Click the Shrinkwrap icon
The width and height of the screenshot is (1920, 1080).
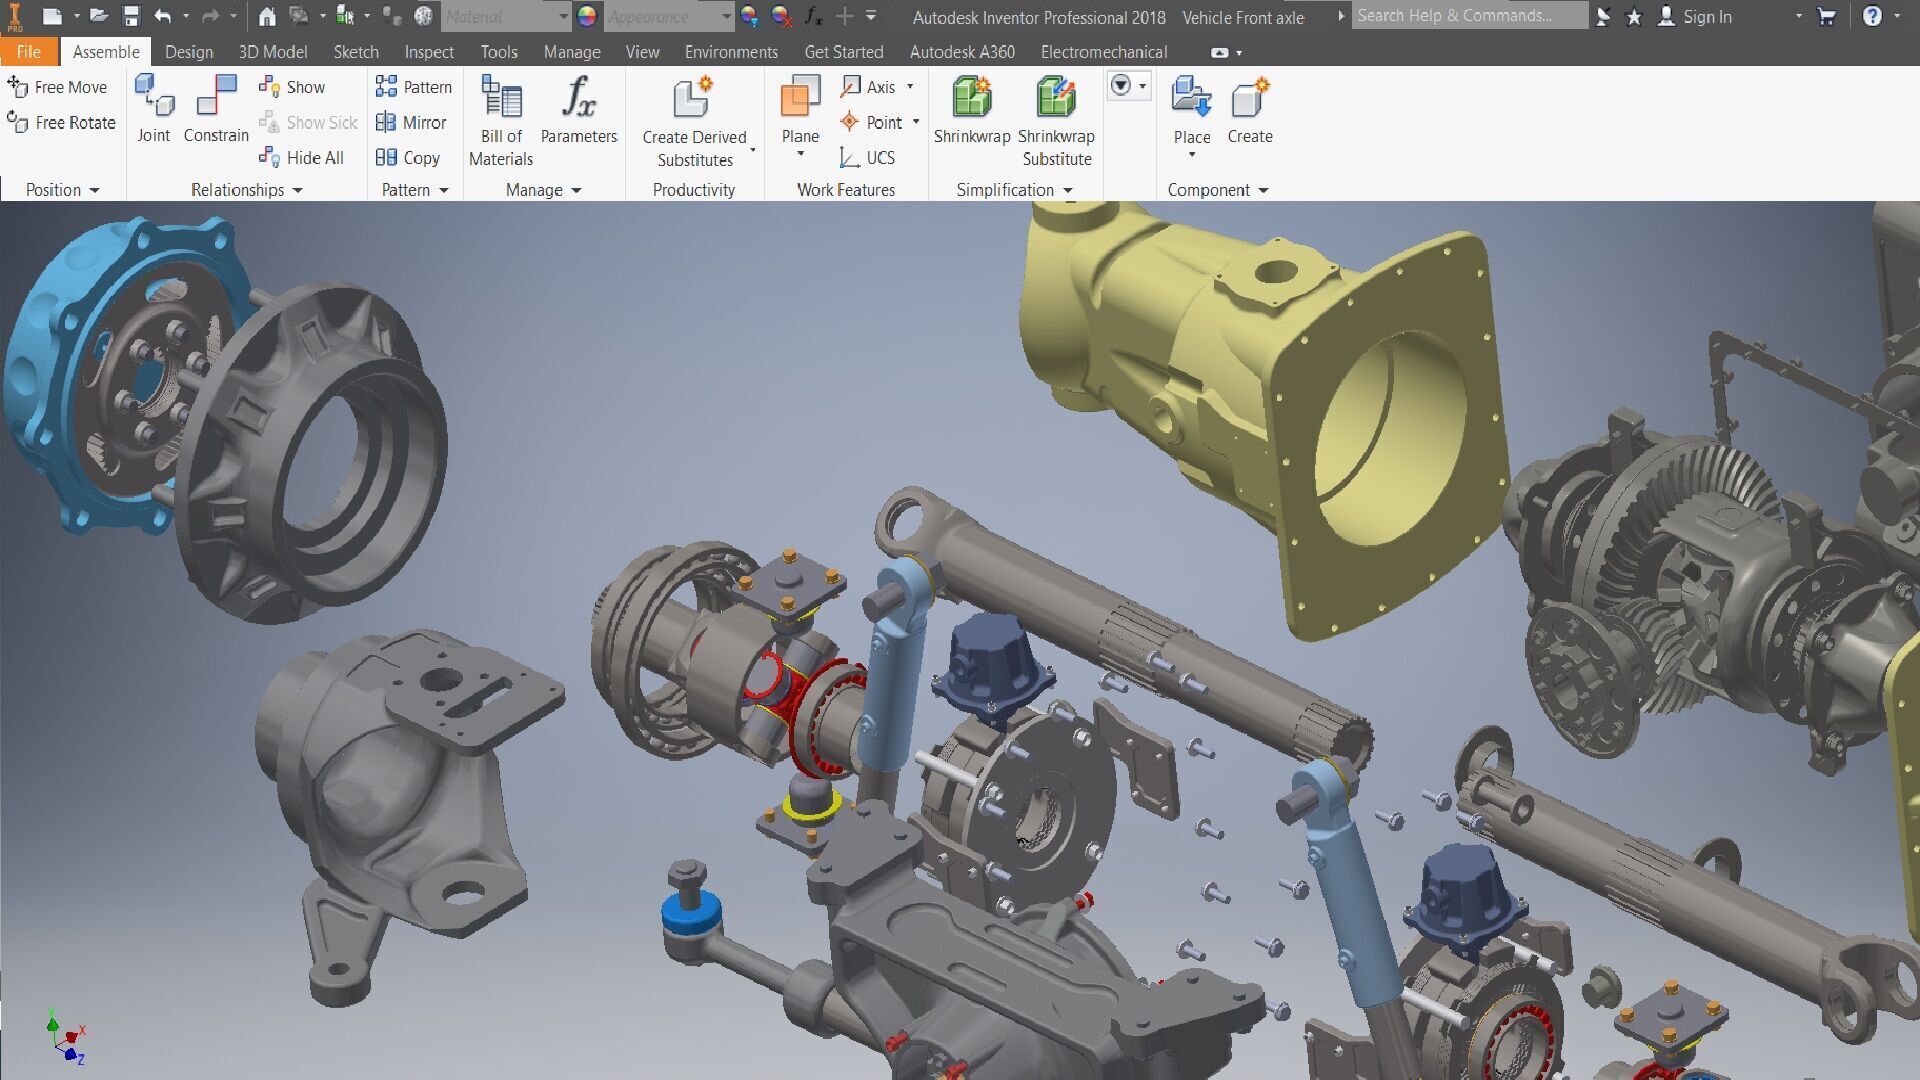click(971, 97)
